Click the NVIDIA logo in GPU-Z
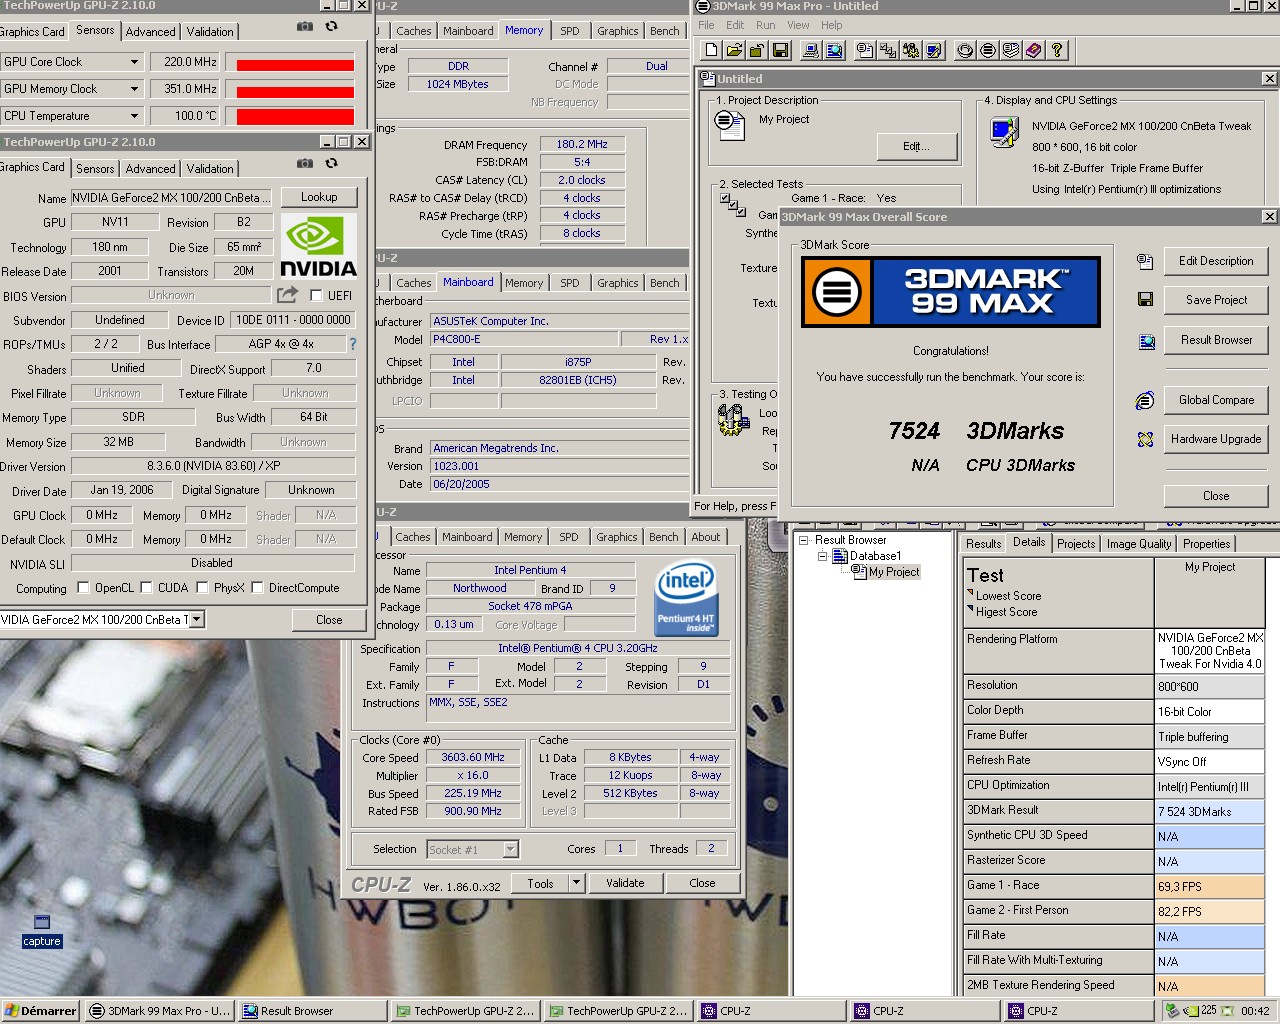The width and height of the screenshot is (1280, 1024). (318, 246)
